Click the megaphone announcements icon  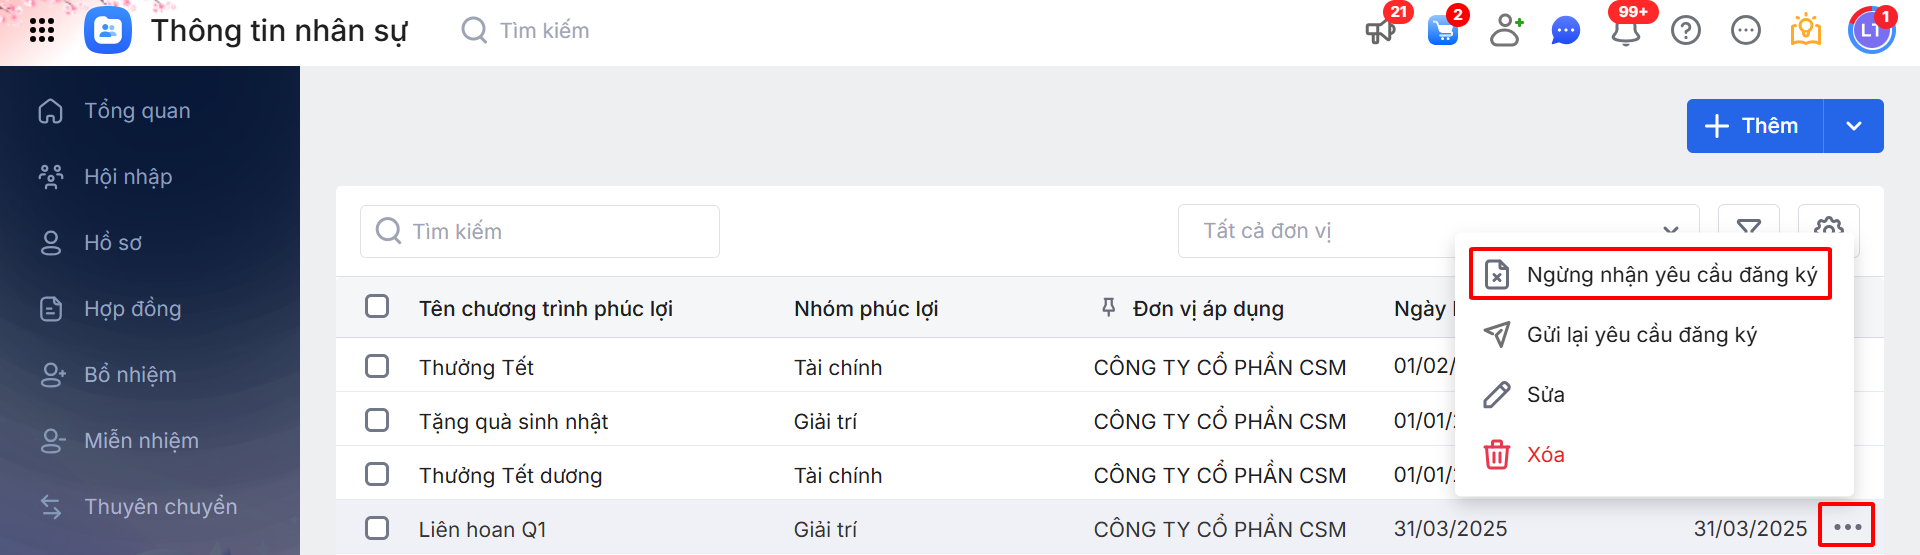pos(1380,31)
